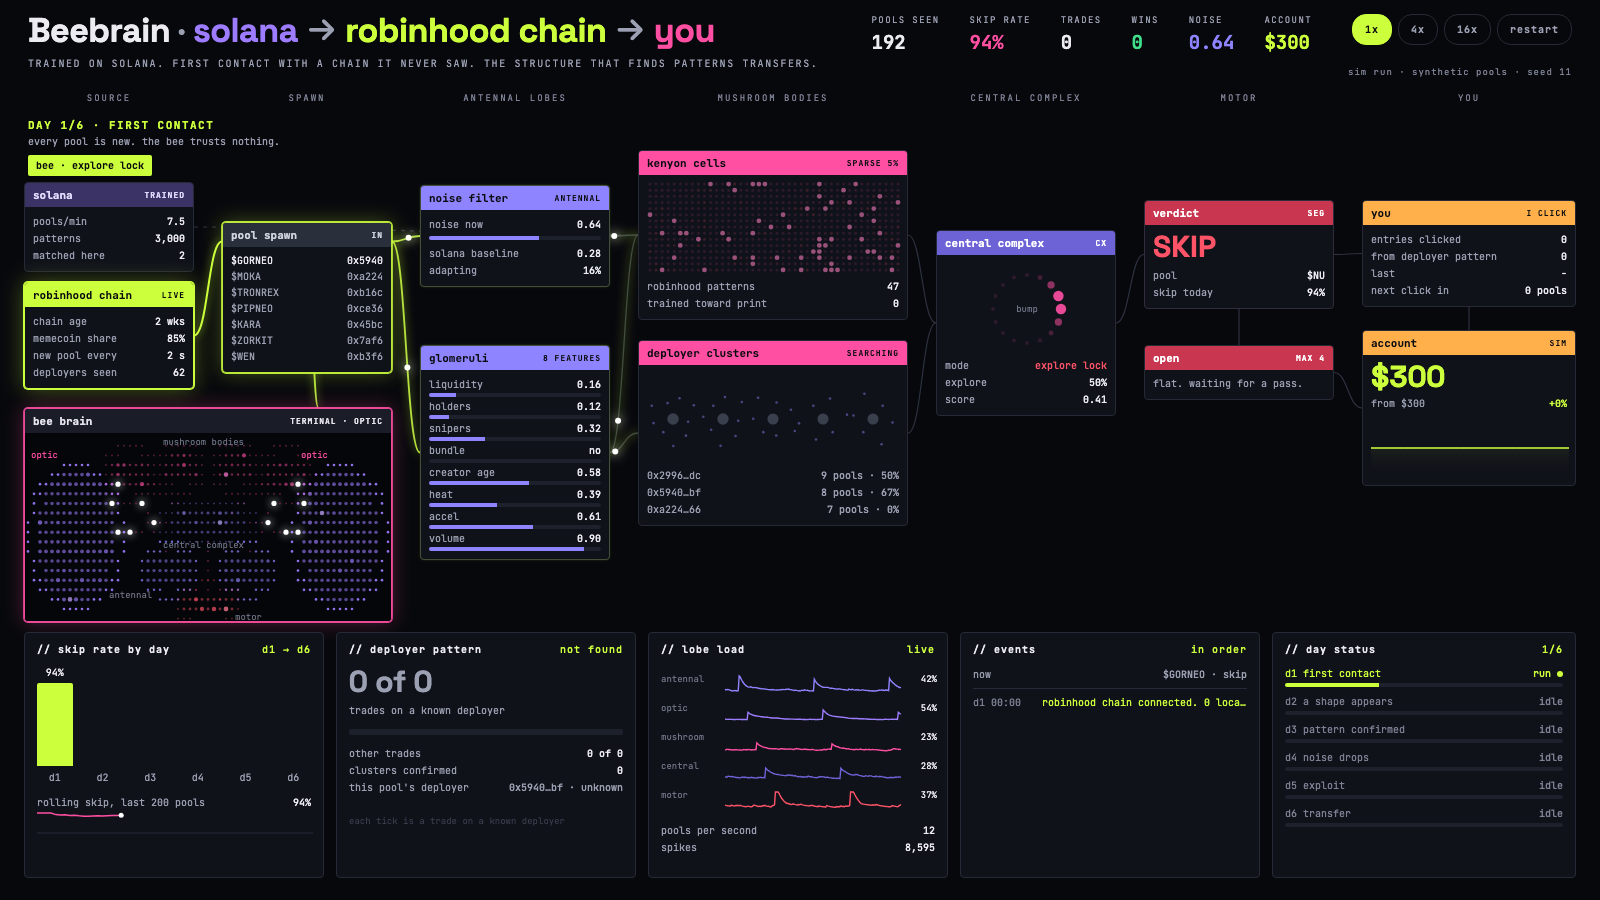
Task: Click the spikes count 8,595
Action: pyautogui.click(x=919, y=848)
